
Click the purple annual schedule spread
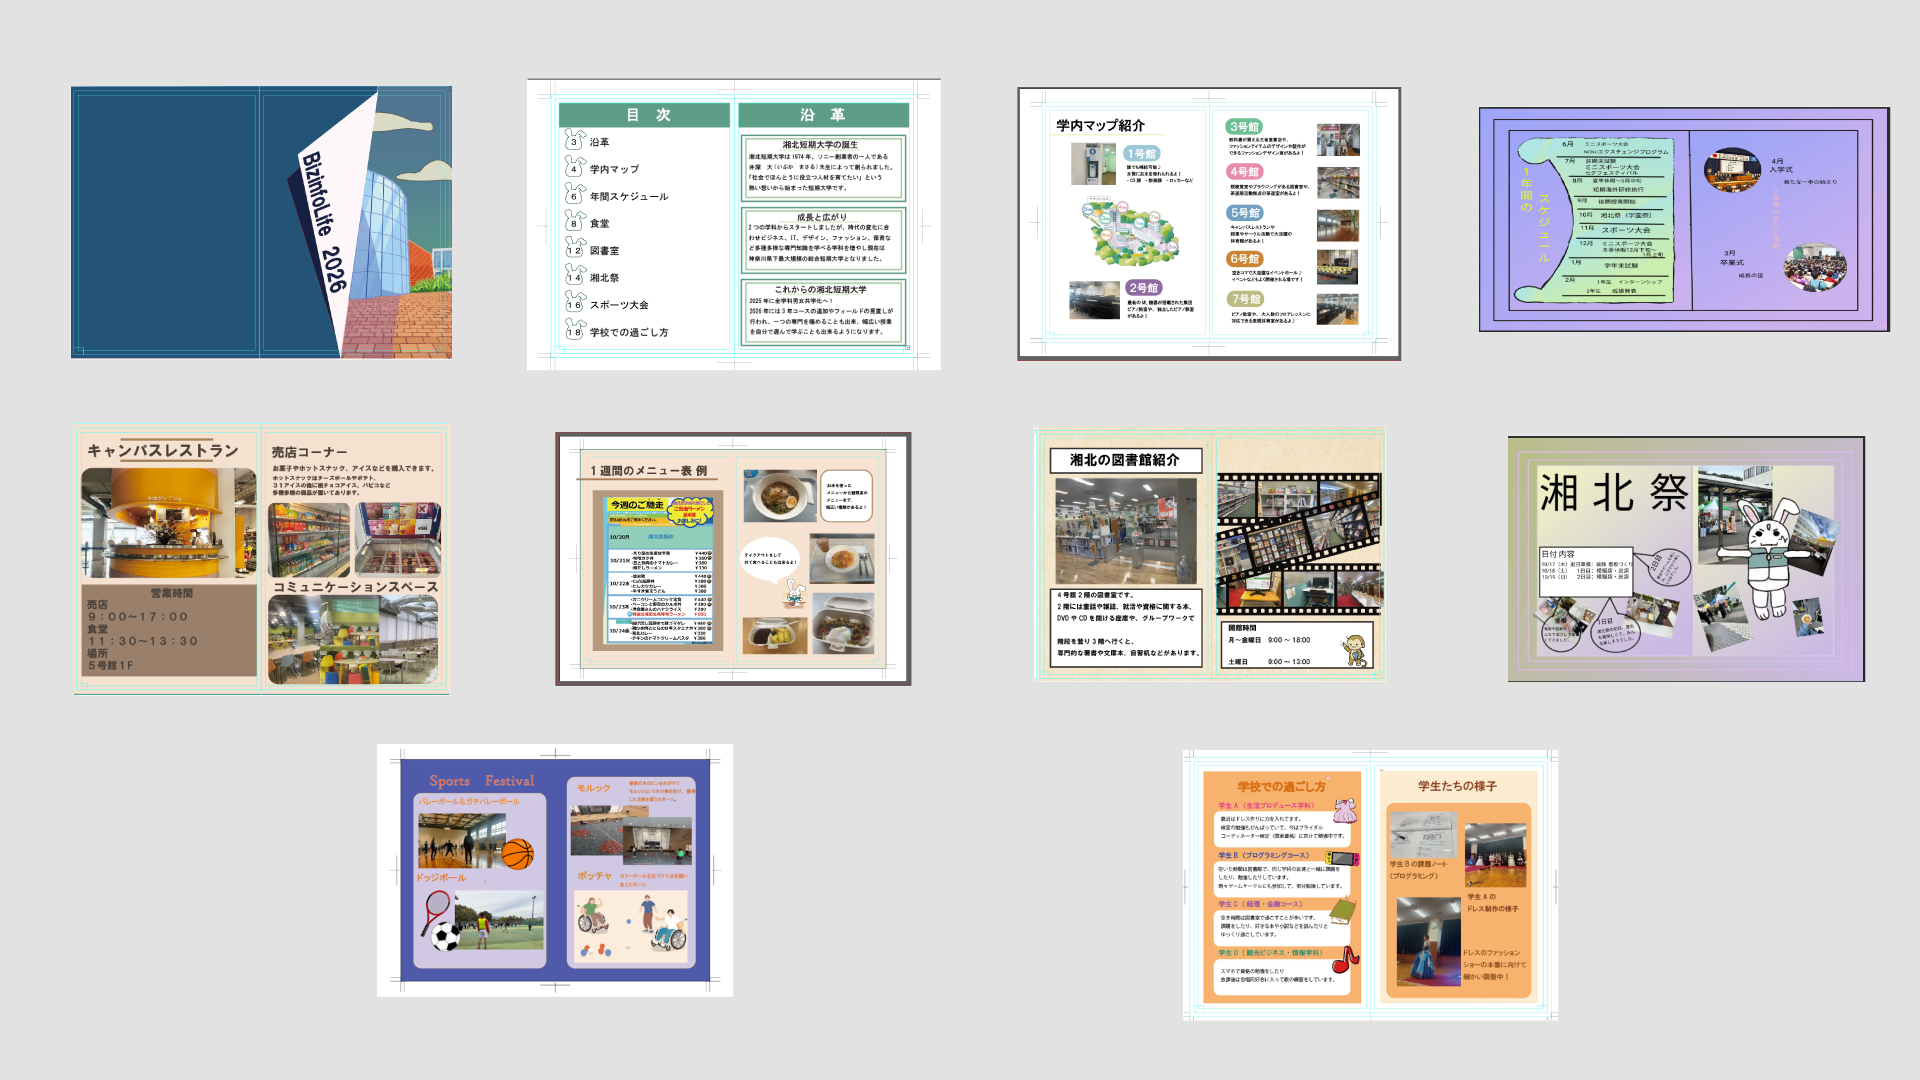[1684, 219]
